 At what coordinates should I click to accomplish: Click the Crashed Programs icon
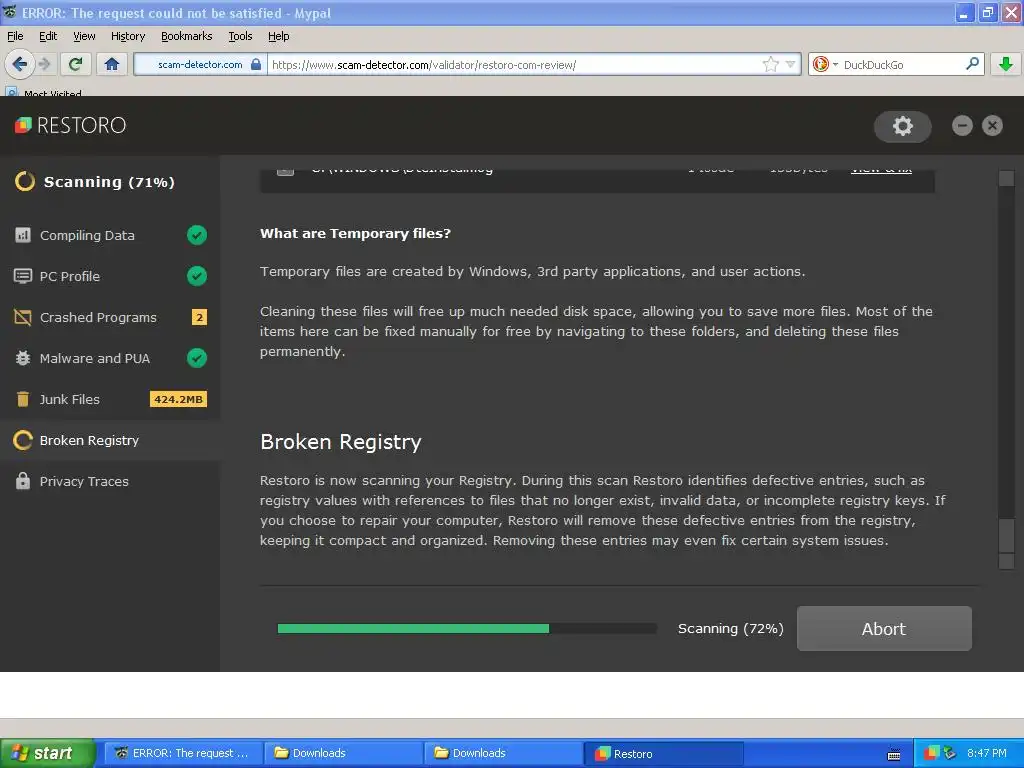23,317
